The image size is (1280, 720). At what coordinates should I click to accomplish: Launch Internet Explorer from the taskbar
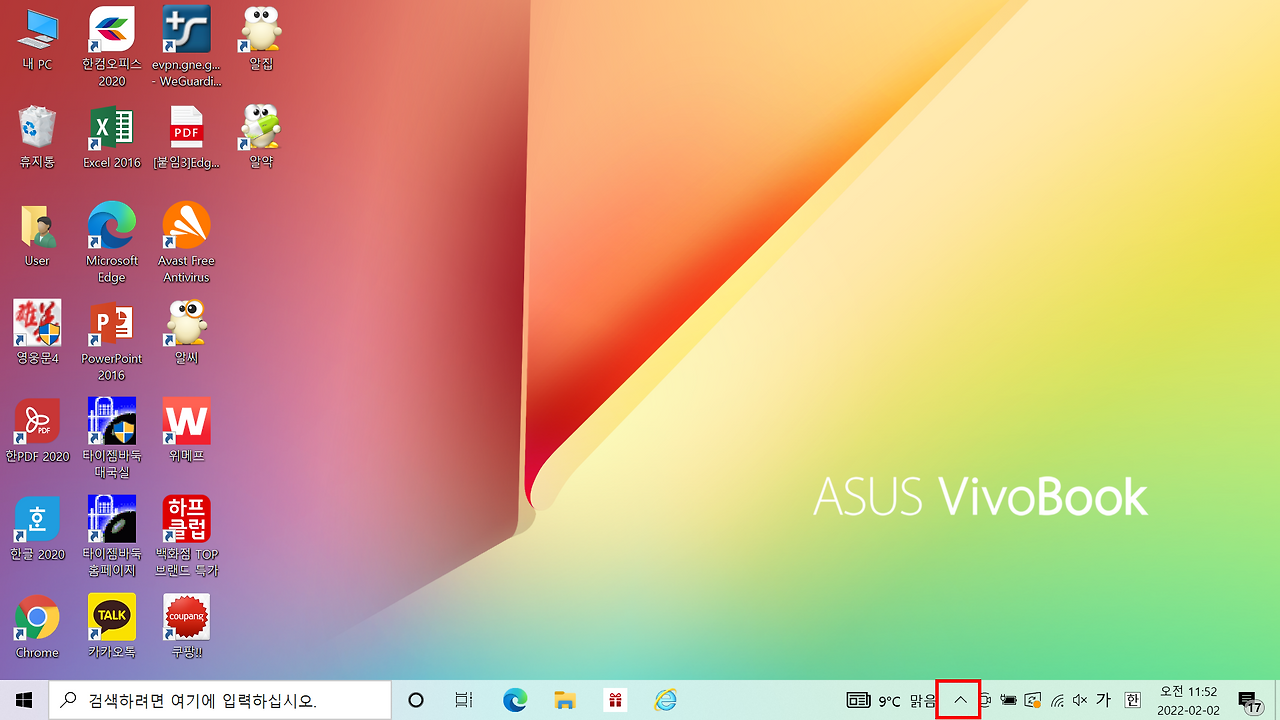pos(665,700)
